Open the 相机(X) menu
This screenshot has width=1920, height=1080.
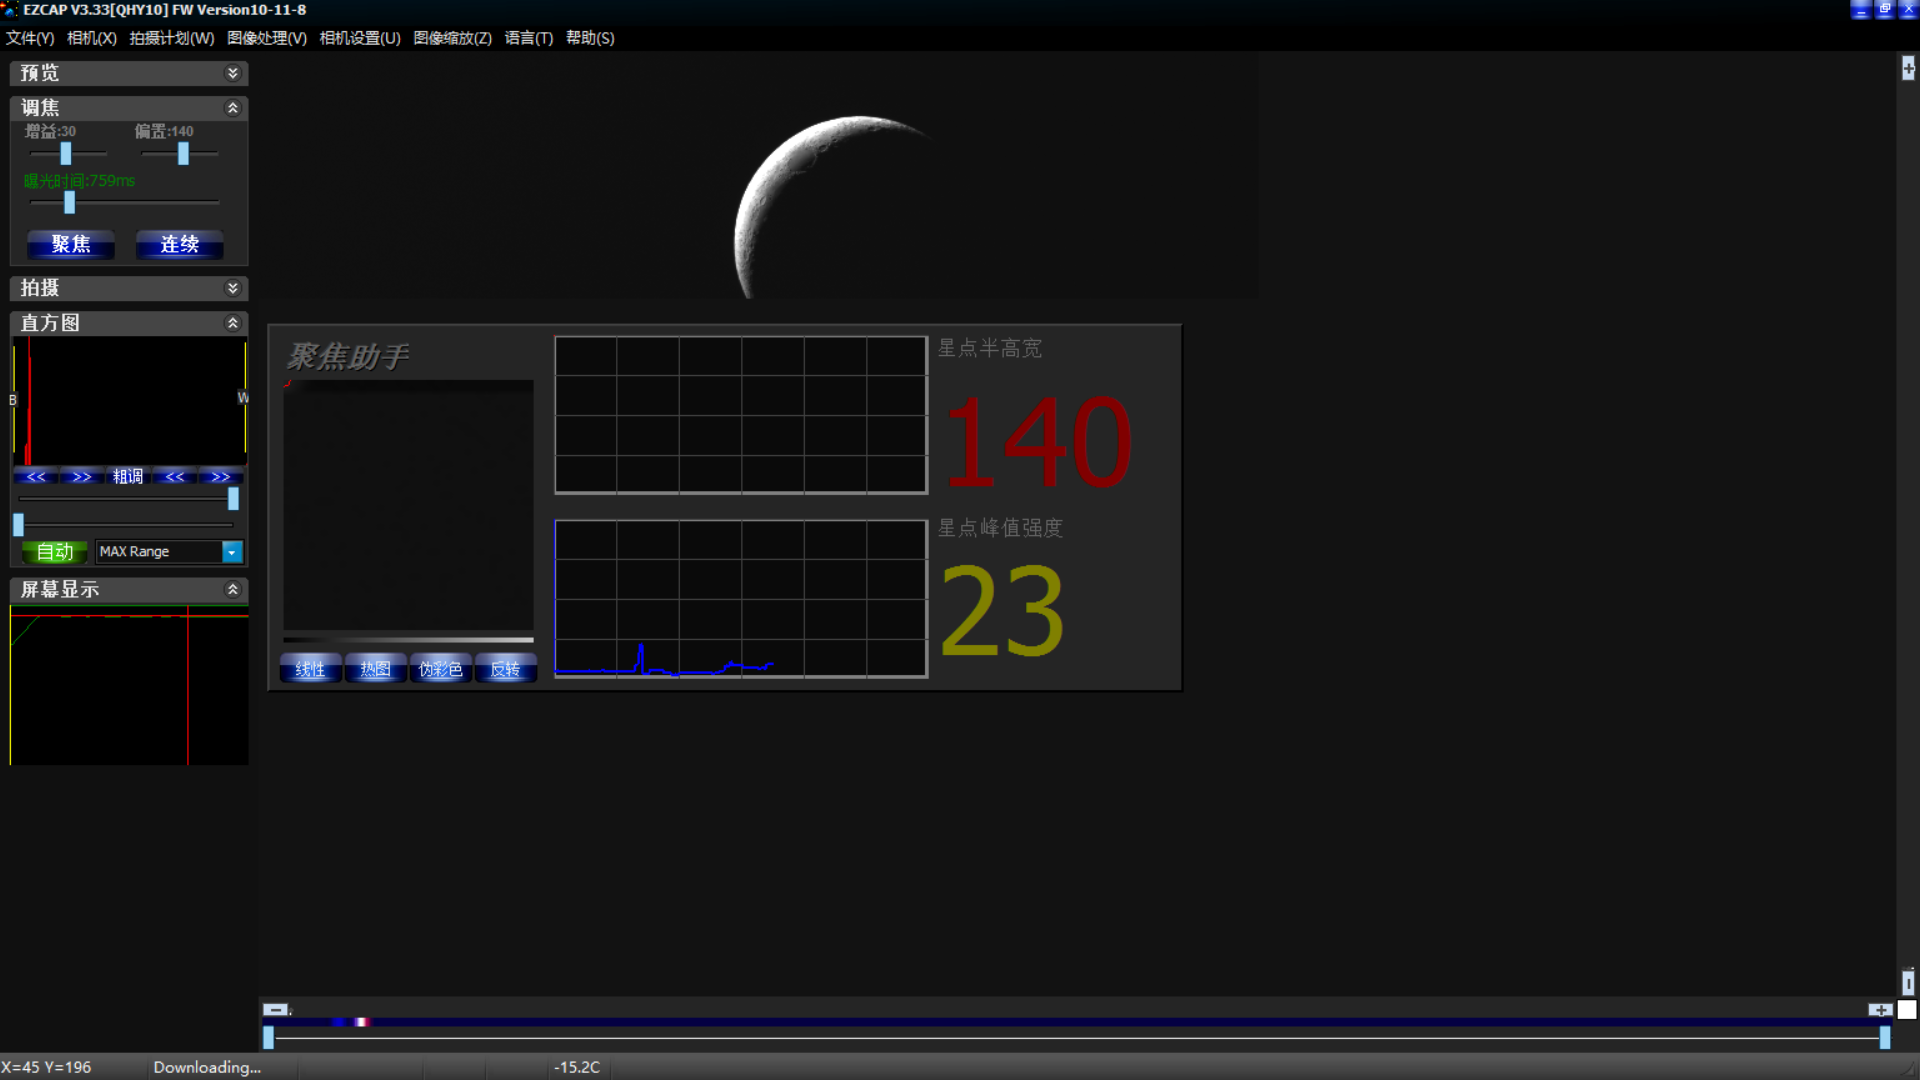[x=92, y=38]
